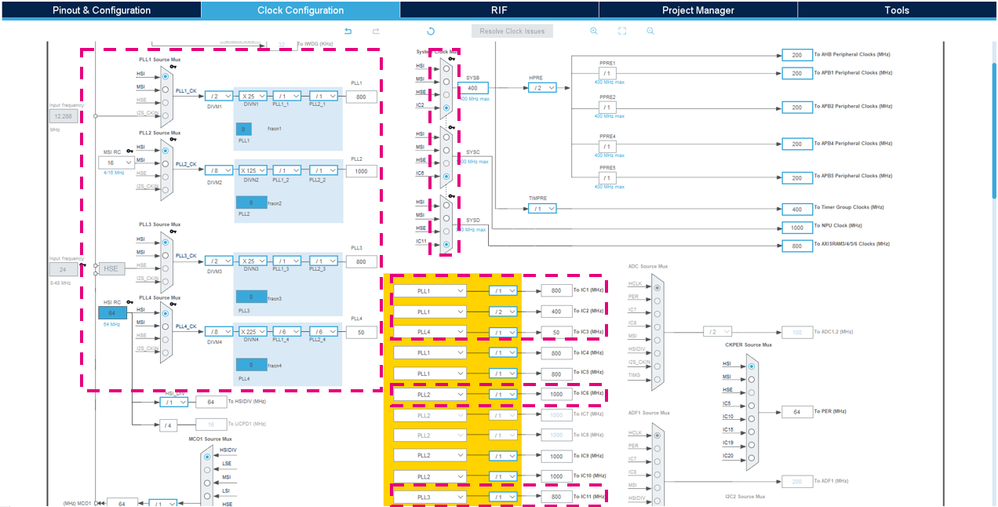Click the greyed HSE source box
The width and height of the screenshot is (998, 507).
coord(111,269)
